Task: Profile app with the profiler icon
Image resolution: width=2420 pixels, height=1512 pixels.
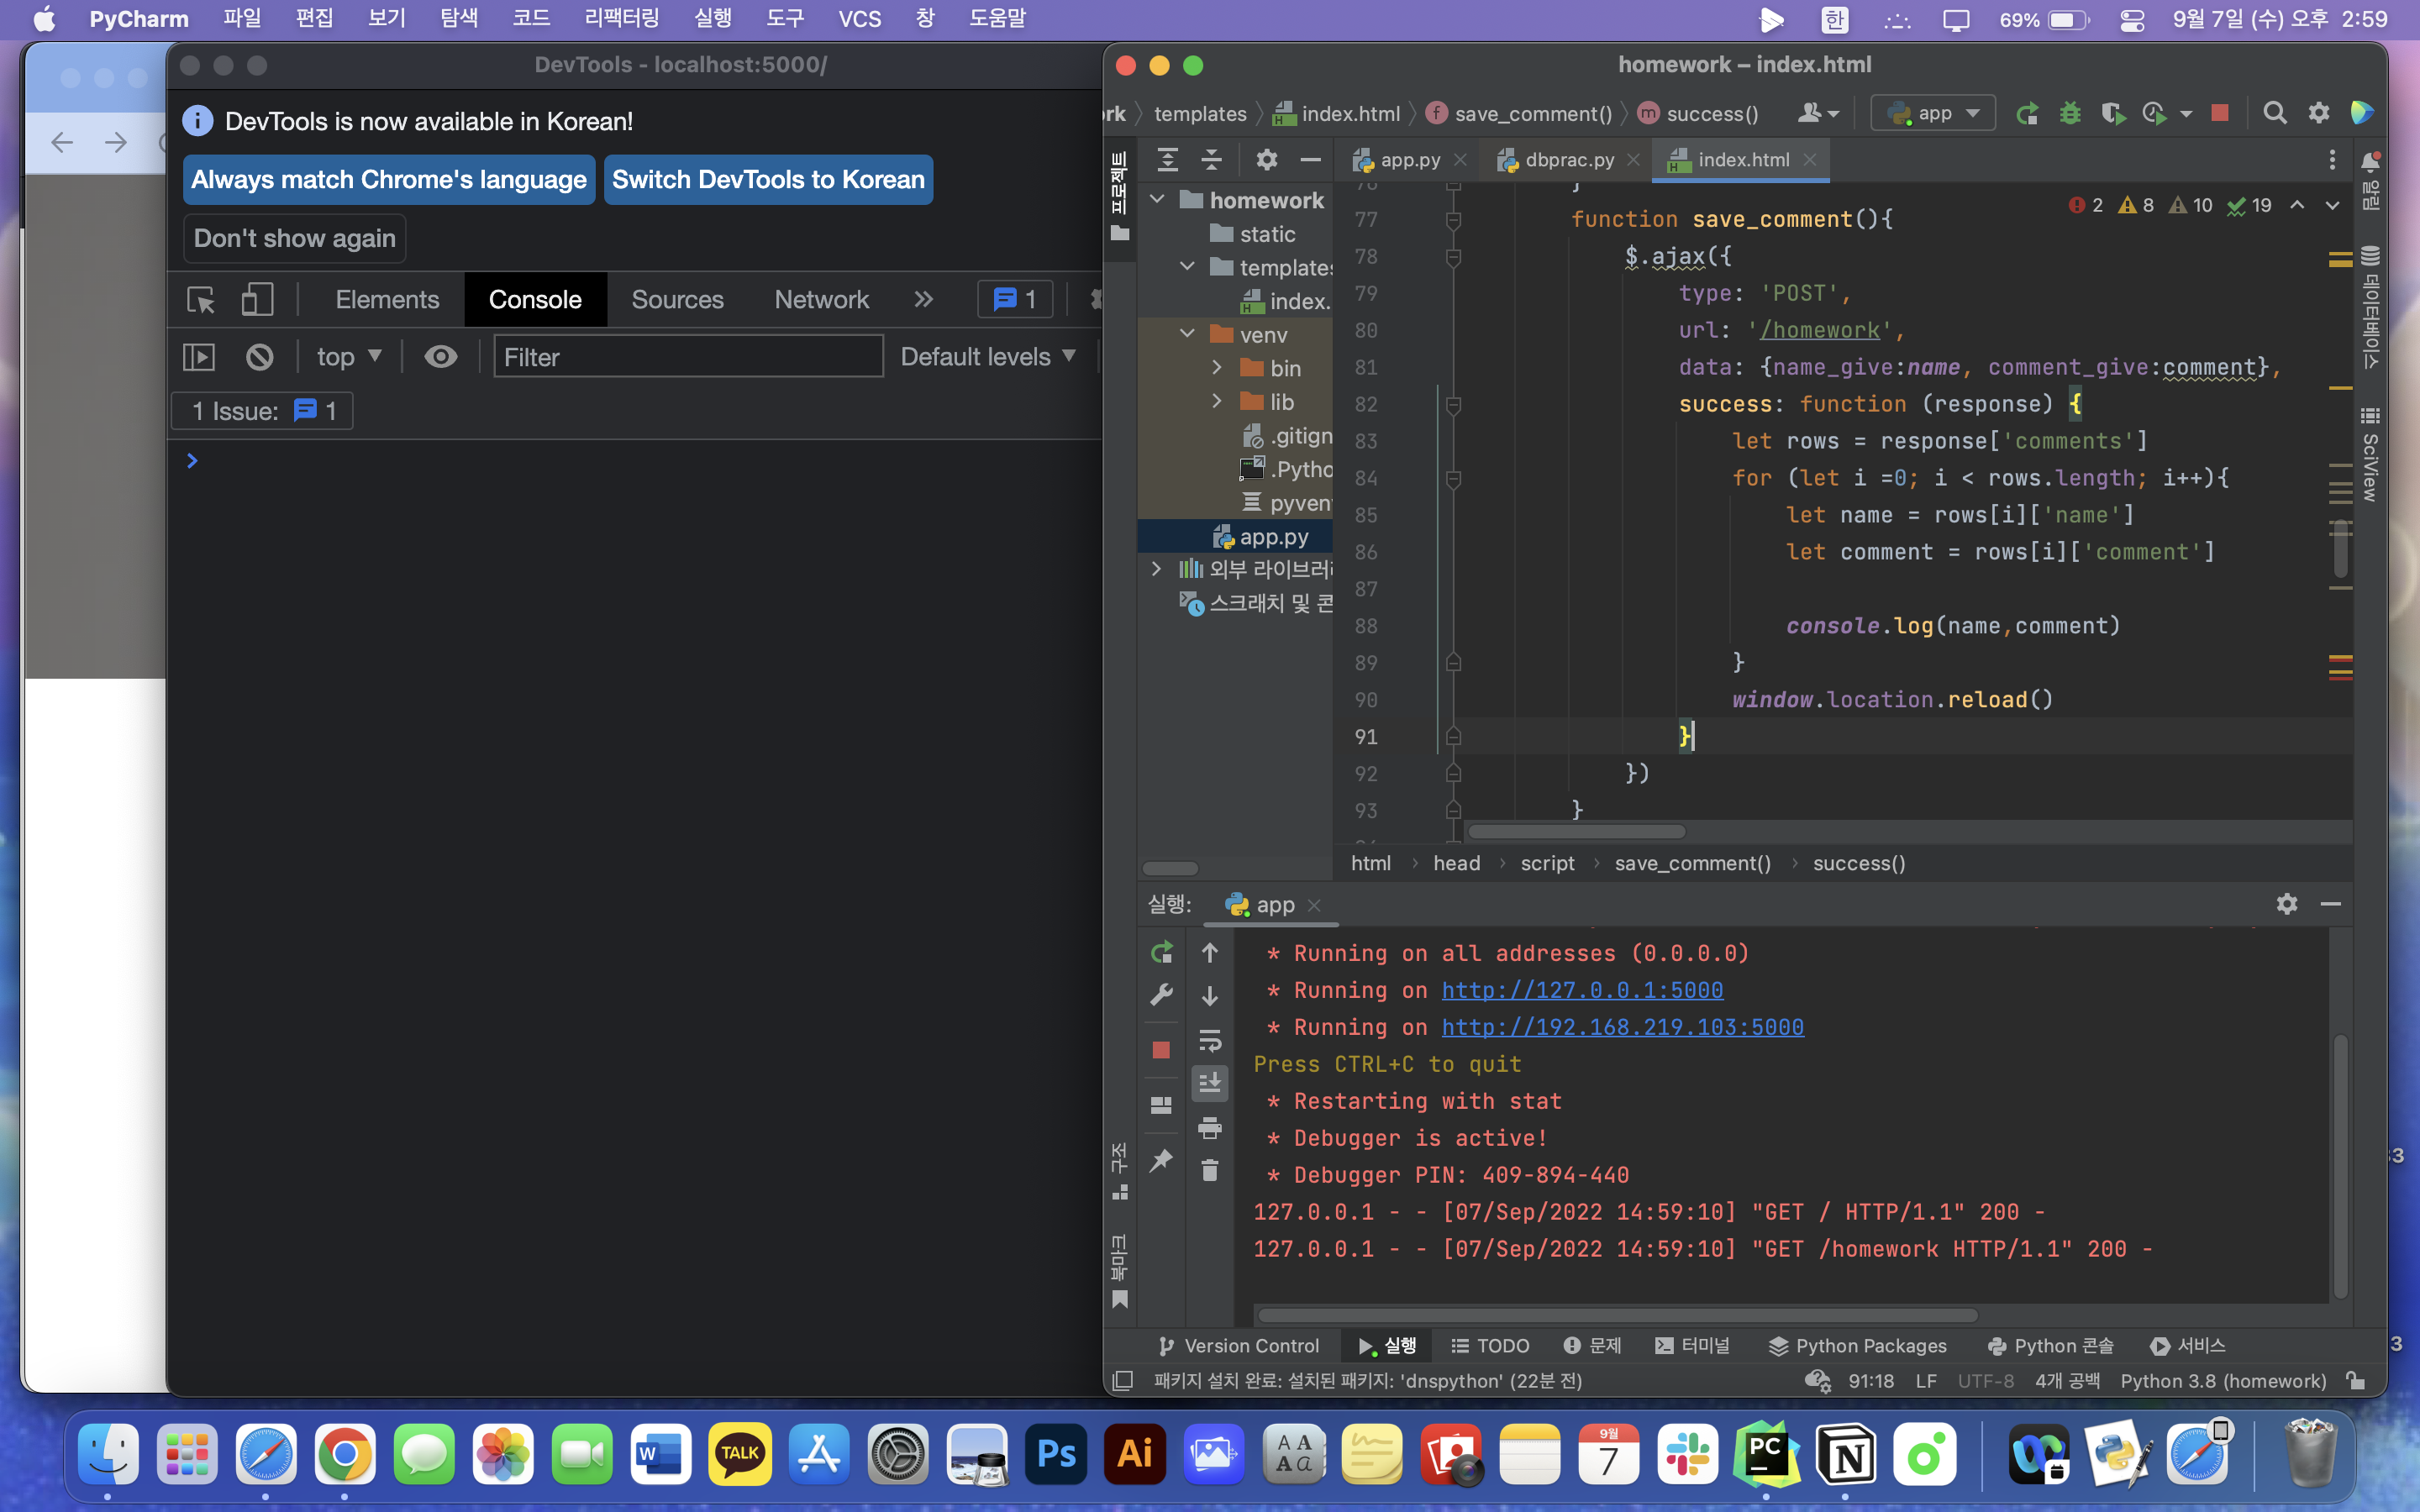Action: (x=2155, y=113)
